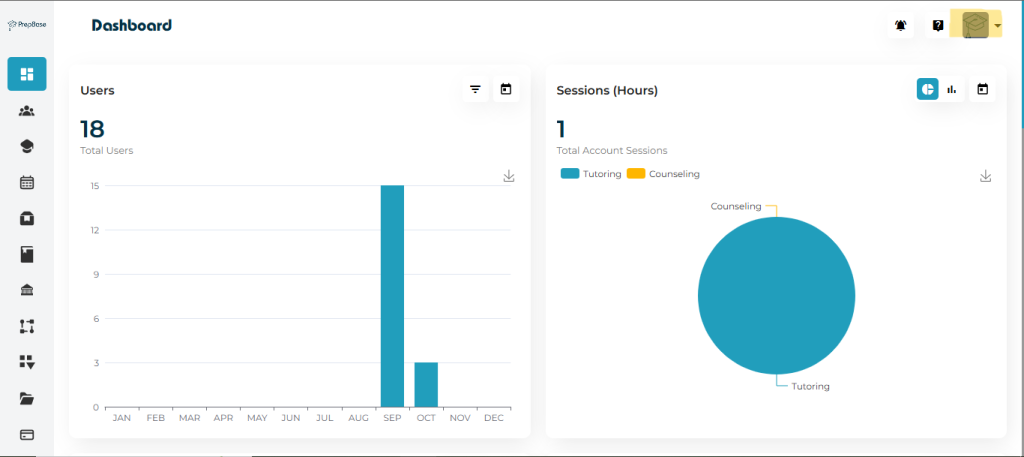Switch Sessions to bar chart view
Viewport: 1024px width, 457px height.
(952, 90)
